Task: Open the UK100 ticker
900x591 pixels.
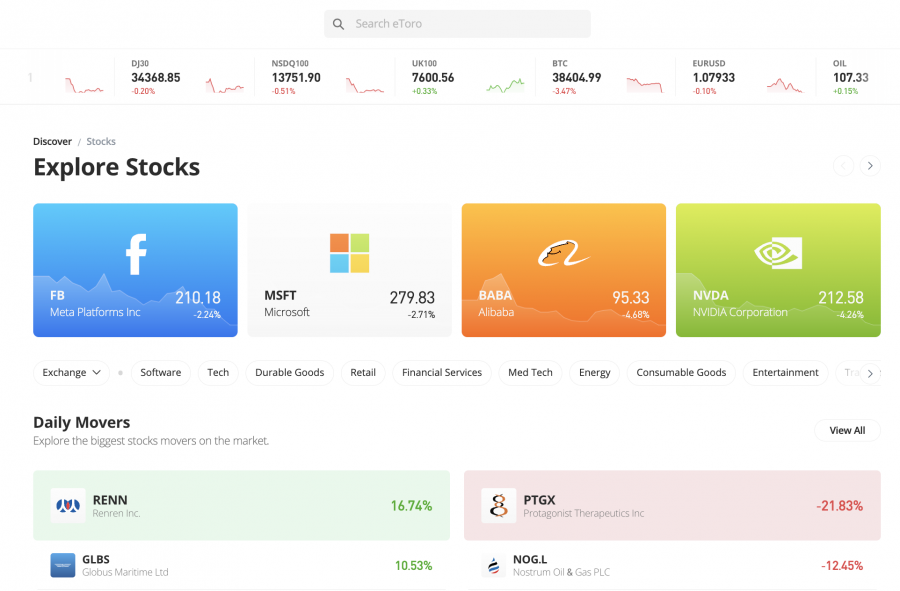Action: pos(465,77)
